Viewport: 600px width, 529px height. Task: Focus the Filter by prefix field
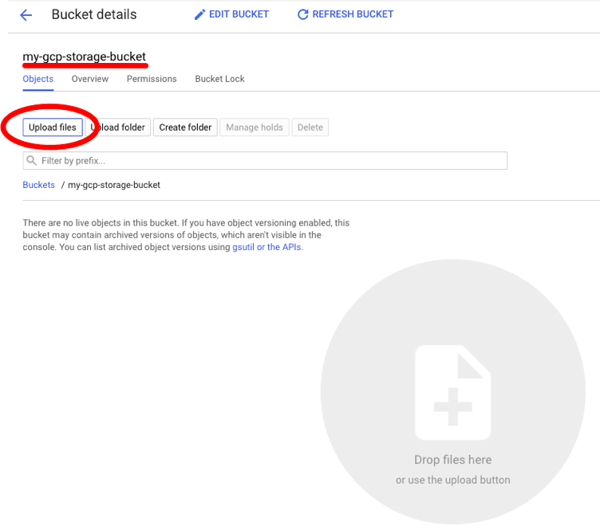pos(270,160)
